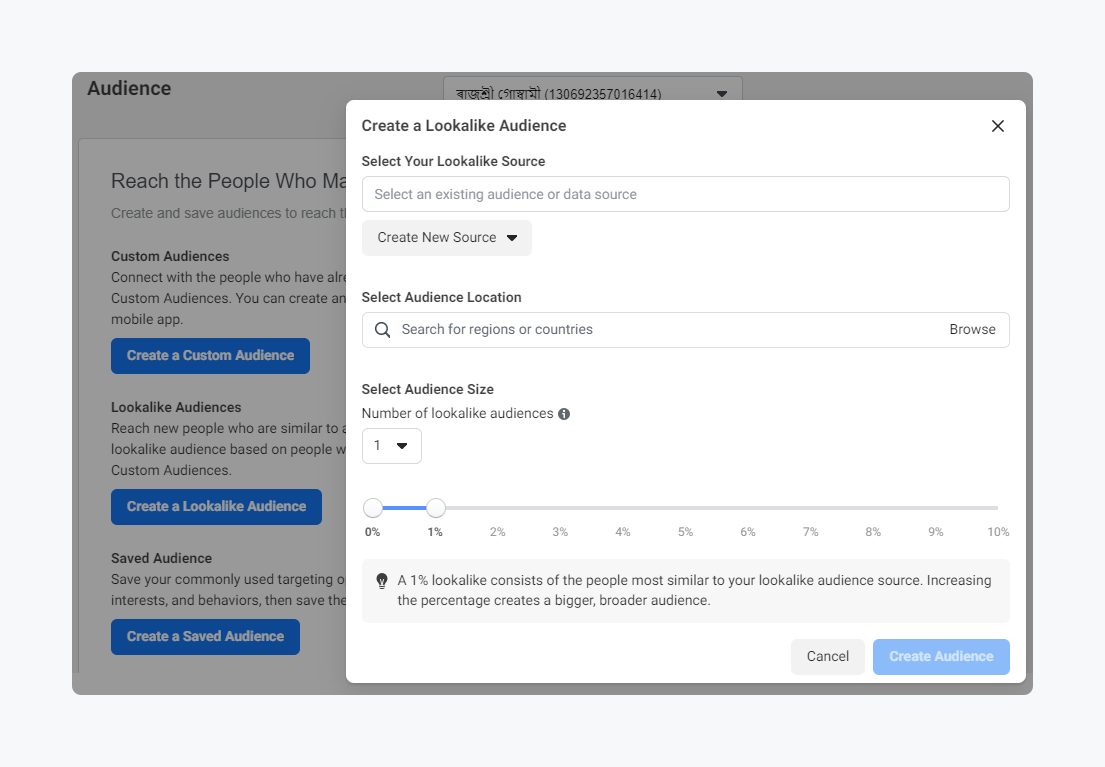The width and height of the screenshot is (1105, 767).
Task: Click the search magnifier icon in location field
Action: pos(382,330)
